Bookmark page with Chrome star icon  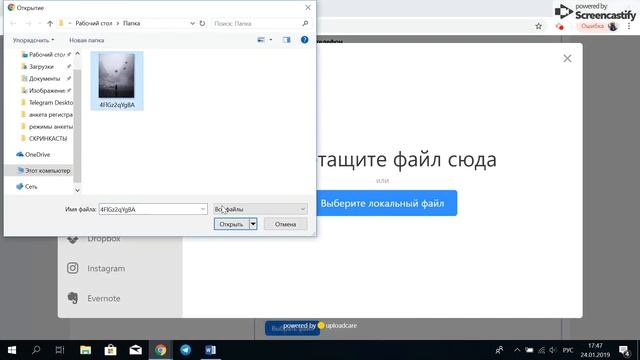pos(538,27)
